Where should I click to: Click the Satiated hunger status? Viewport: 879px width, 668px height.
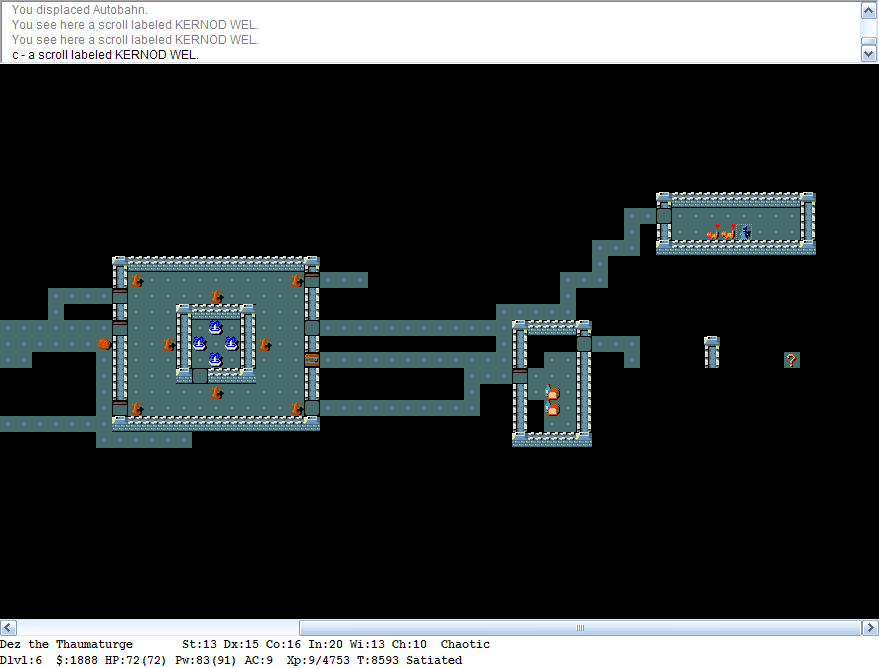tap(434, 660)
